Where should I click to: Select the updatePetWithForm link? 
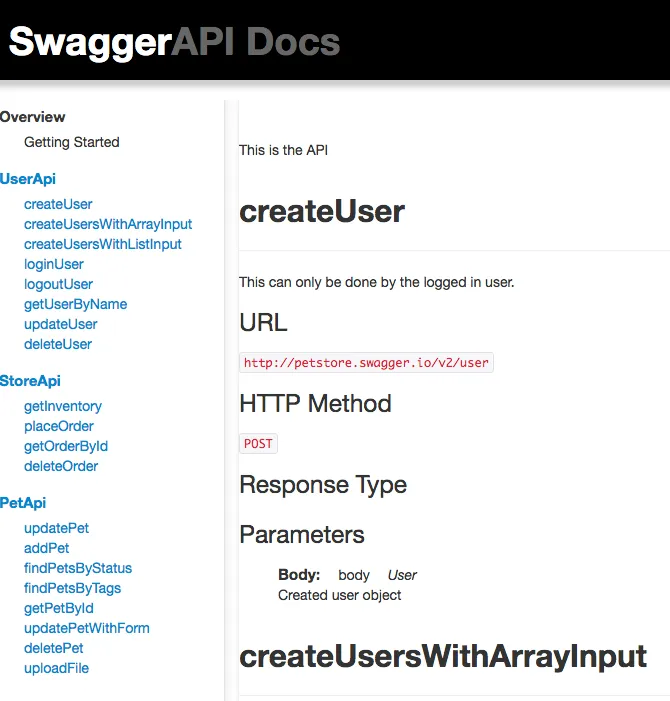point(87,628)
